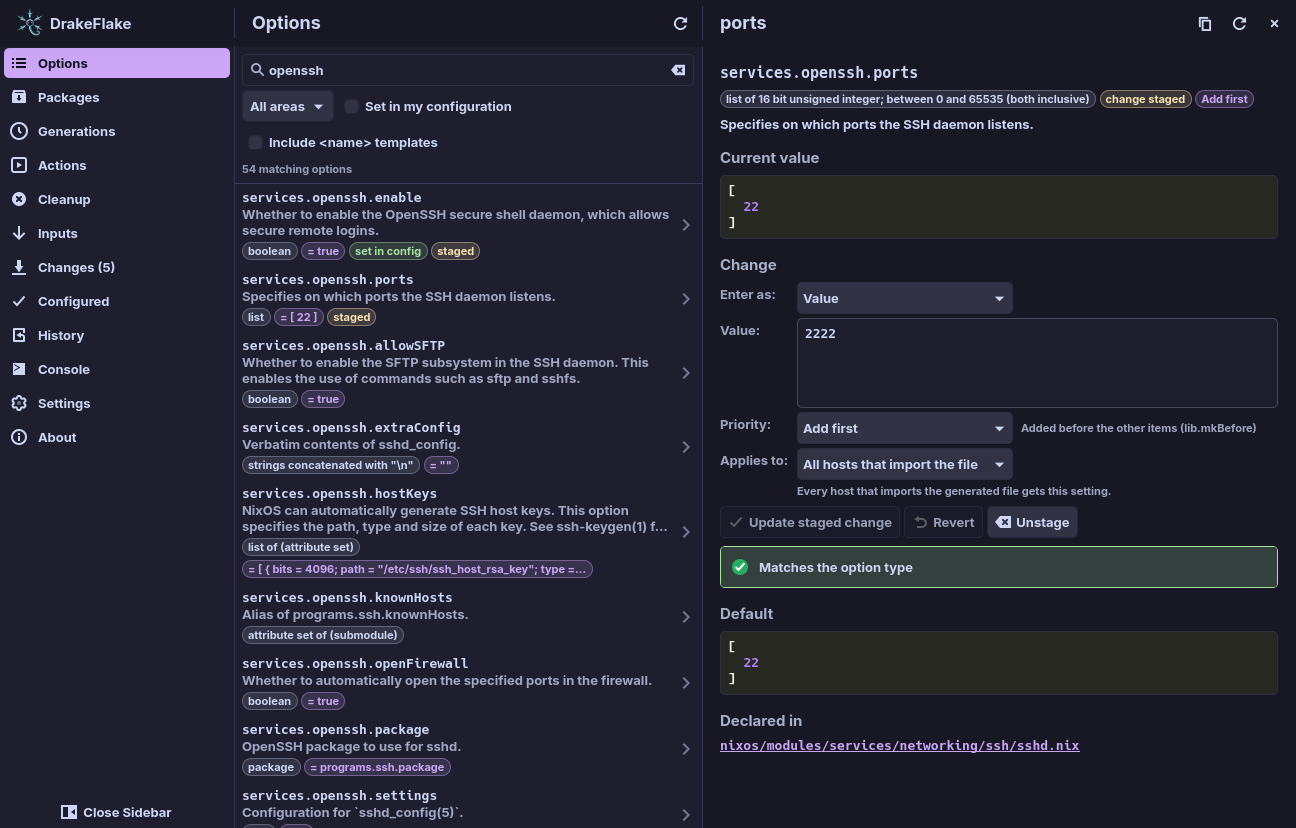Select services.openssh.knownHosts option
The height and width of the screenshot is (828, 1296).
(x=468, y=616)
